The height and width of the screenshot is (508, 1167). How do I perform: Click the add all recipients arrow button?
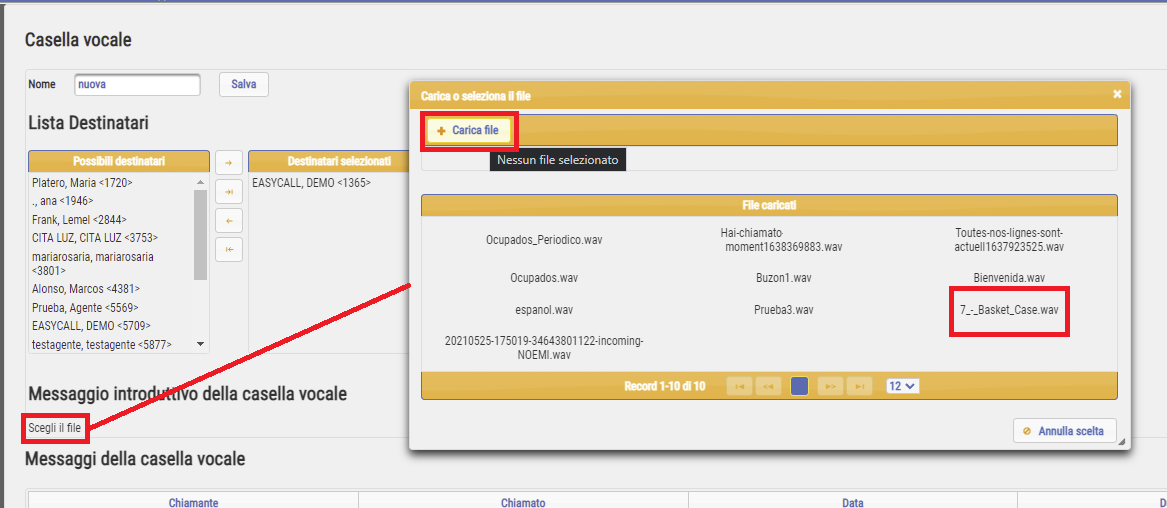[228, 191]
